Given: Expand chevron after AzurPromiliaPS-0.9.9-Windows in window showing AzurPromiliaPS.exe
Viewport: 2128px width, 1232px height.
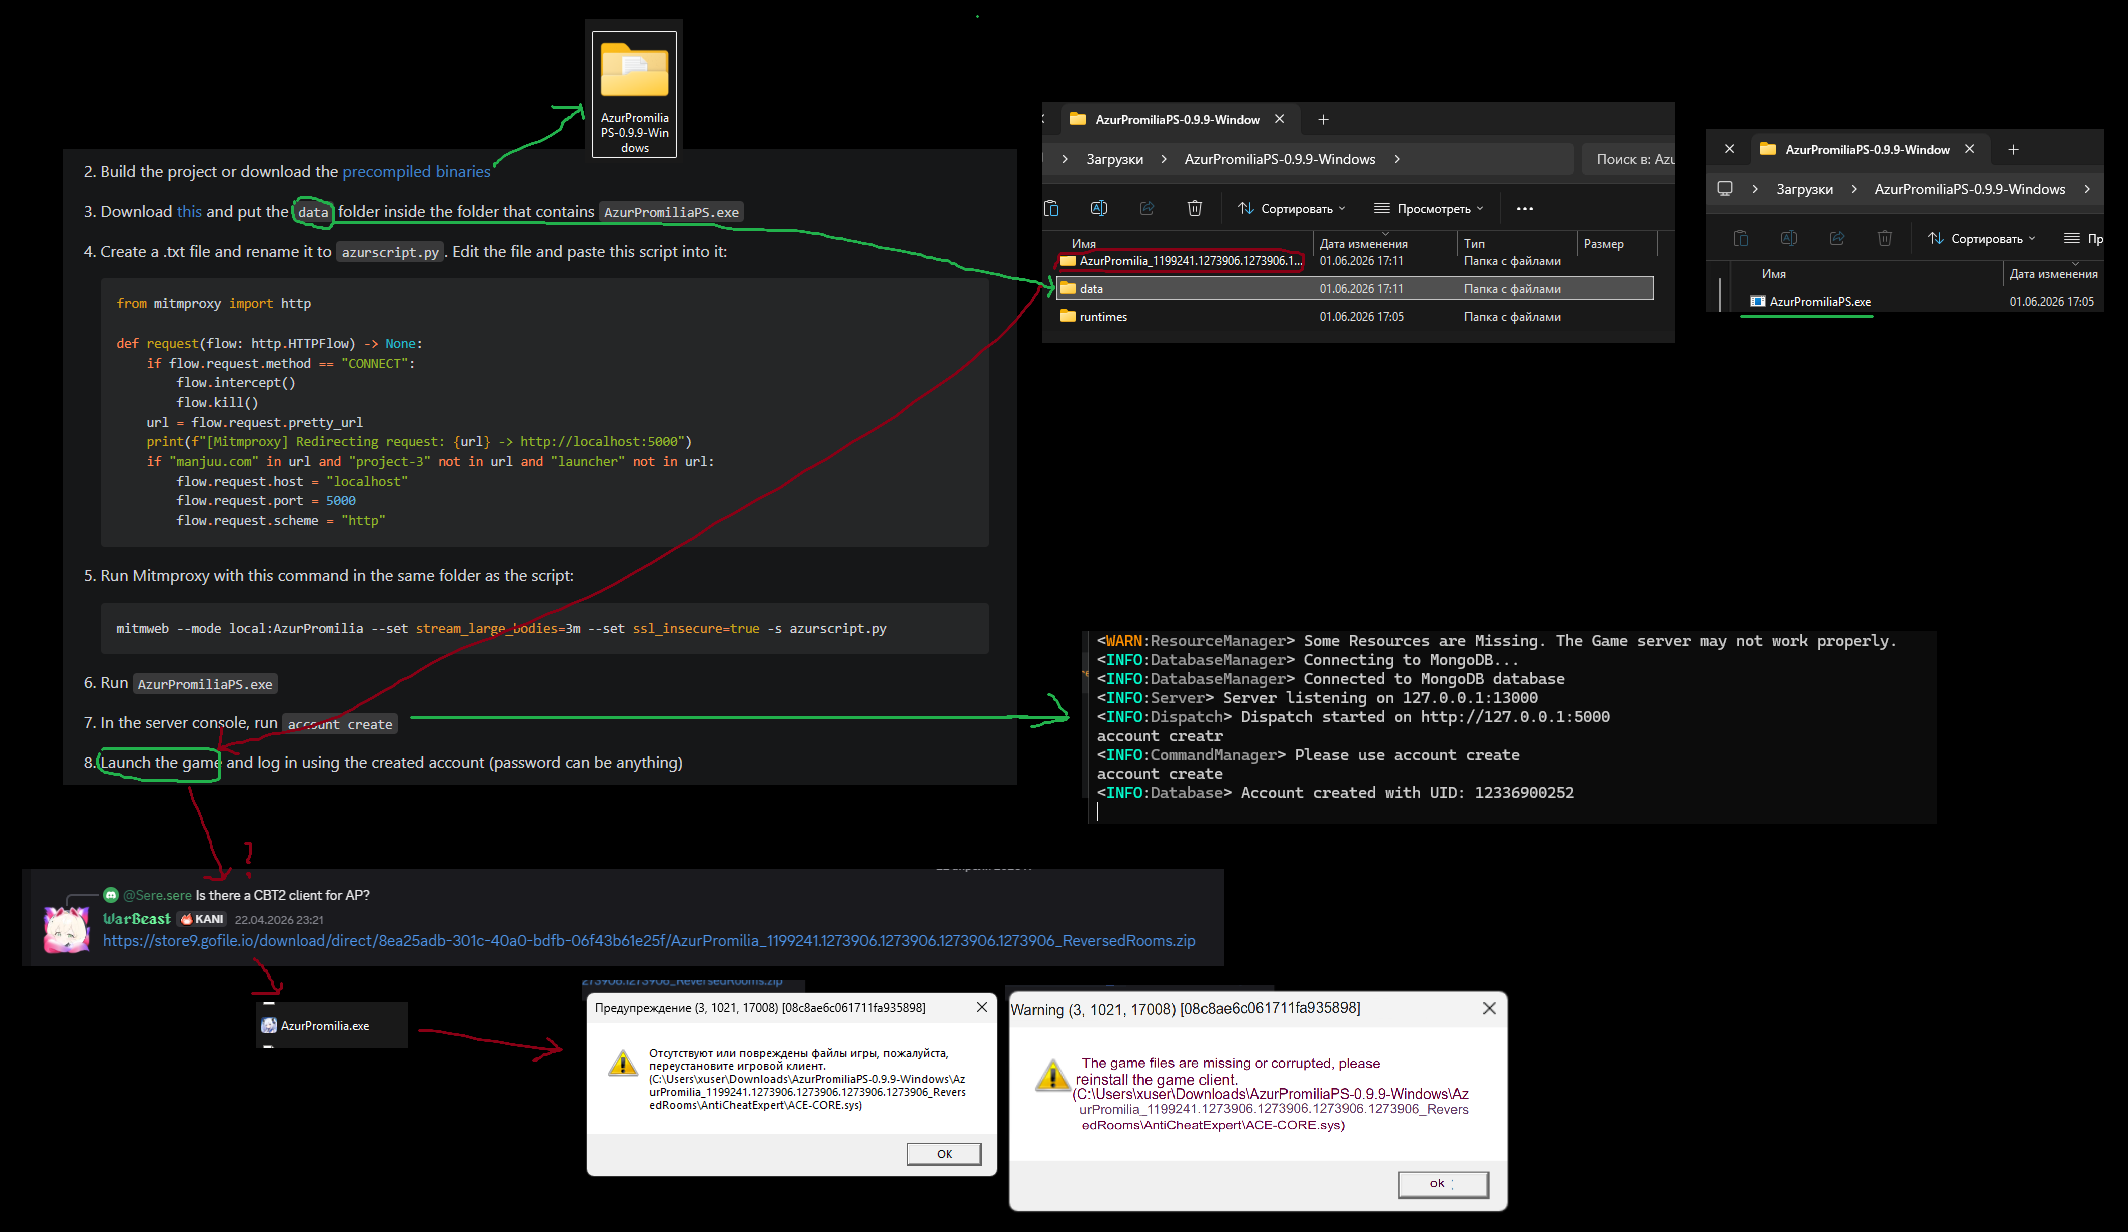Looking at the screenshot, I should [x=2087, y=189].
